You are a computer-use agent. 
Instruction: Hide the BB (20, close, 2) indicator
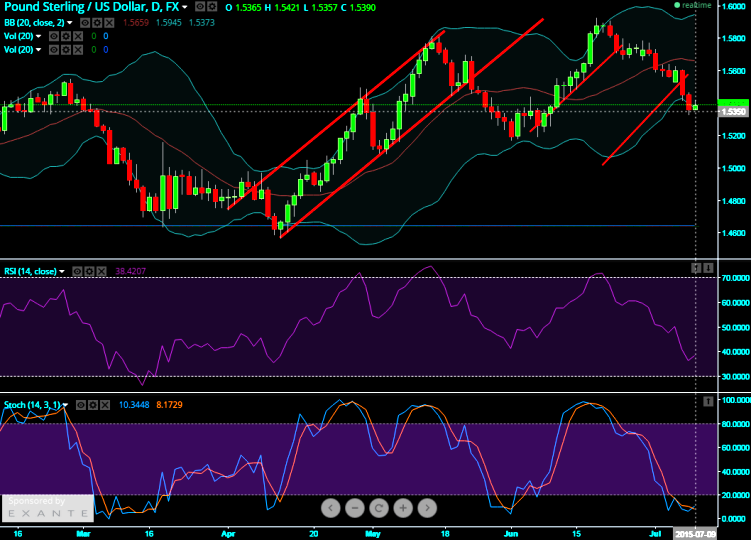tap(85, 23)
